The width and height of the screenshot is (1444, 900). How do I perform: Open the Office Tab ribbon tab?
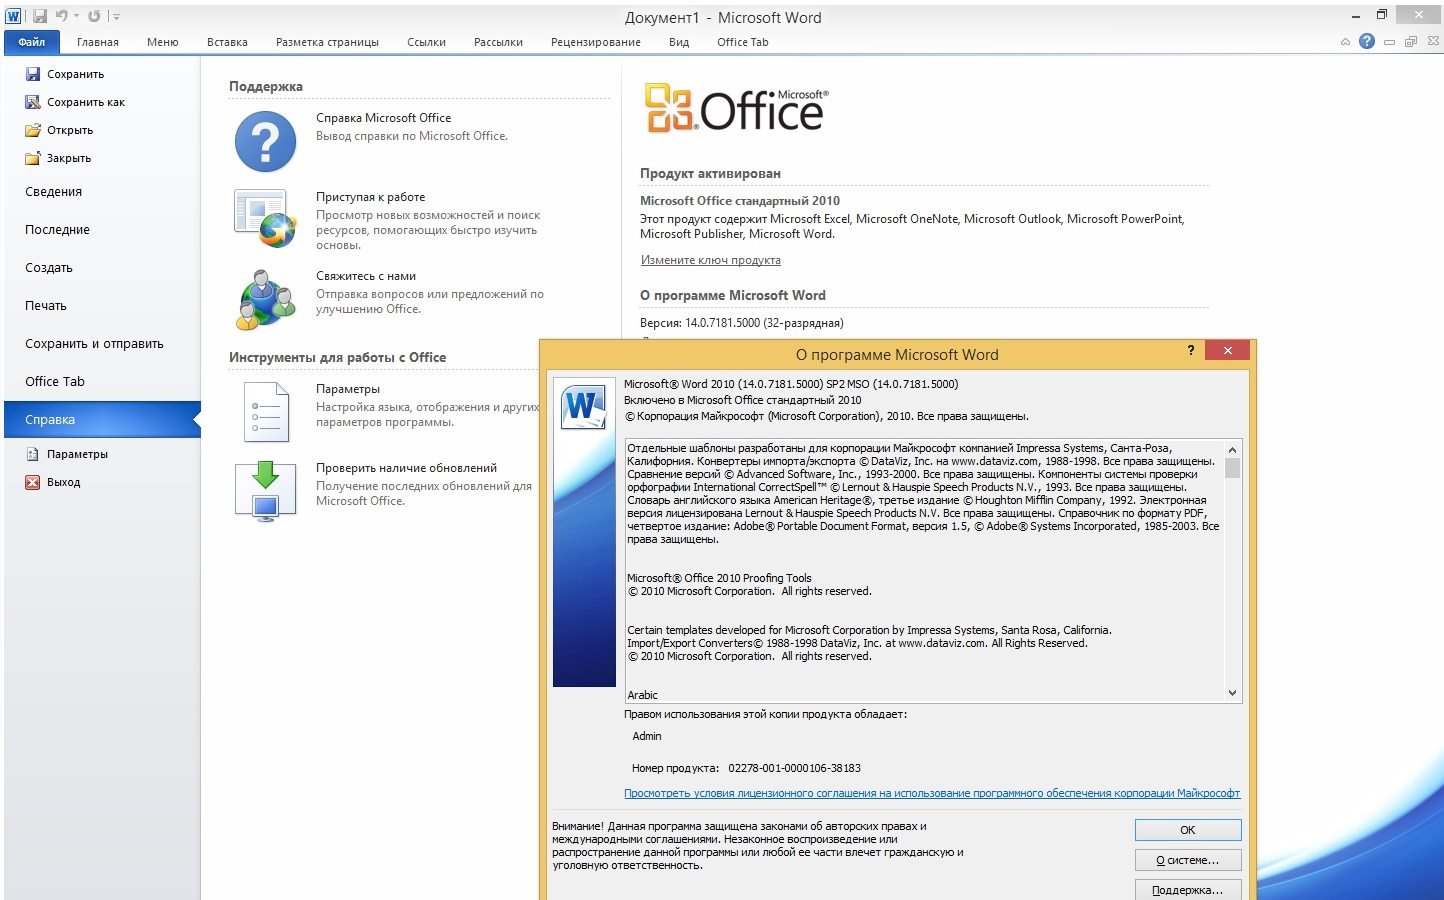(x=743, y=42)
